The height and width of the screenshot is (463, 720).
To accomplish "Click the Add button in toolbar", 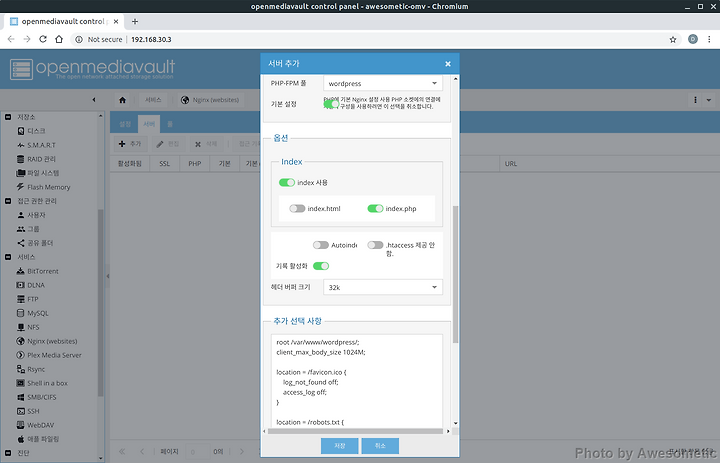I will tap(130, 144).
